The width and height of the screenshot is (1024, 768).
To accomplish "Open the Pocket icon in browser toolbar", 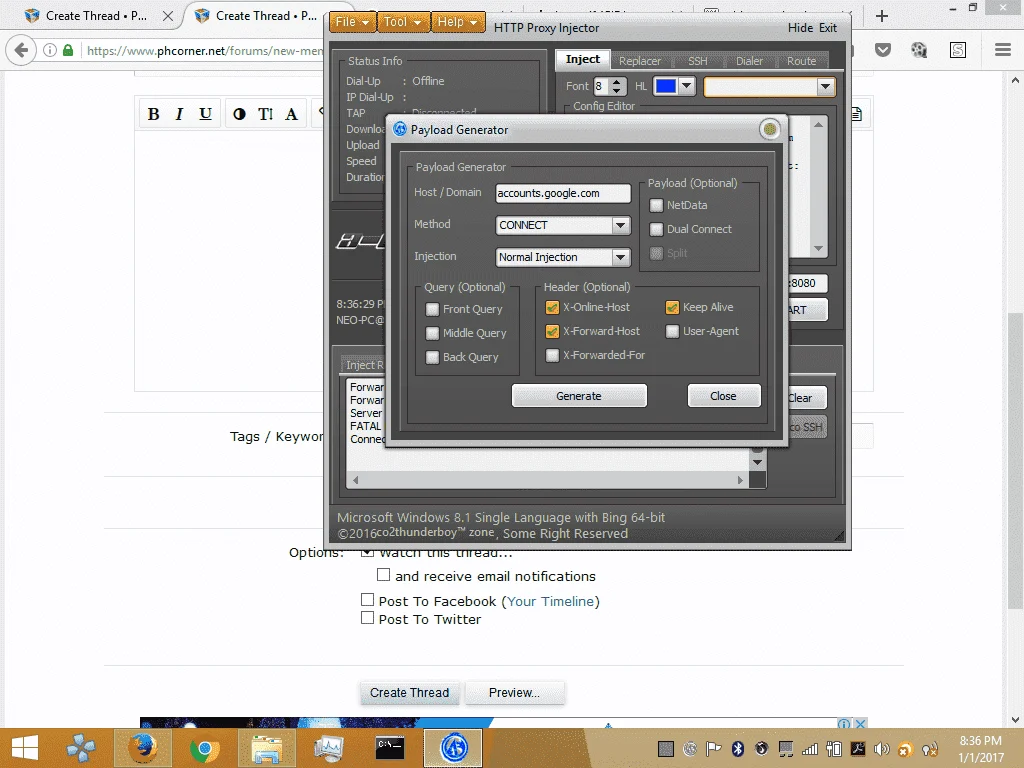I will [883, 50].
